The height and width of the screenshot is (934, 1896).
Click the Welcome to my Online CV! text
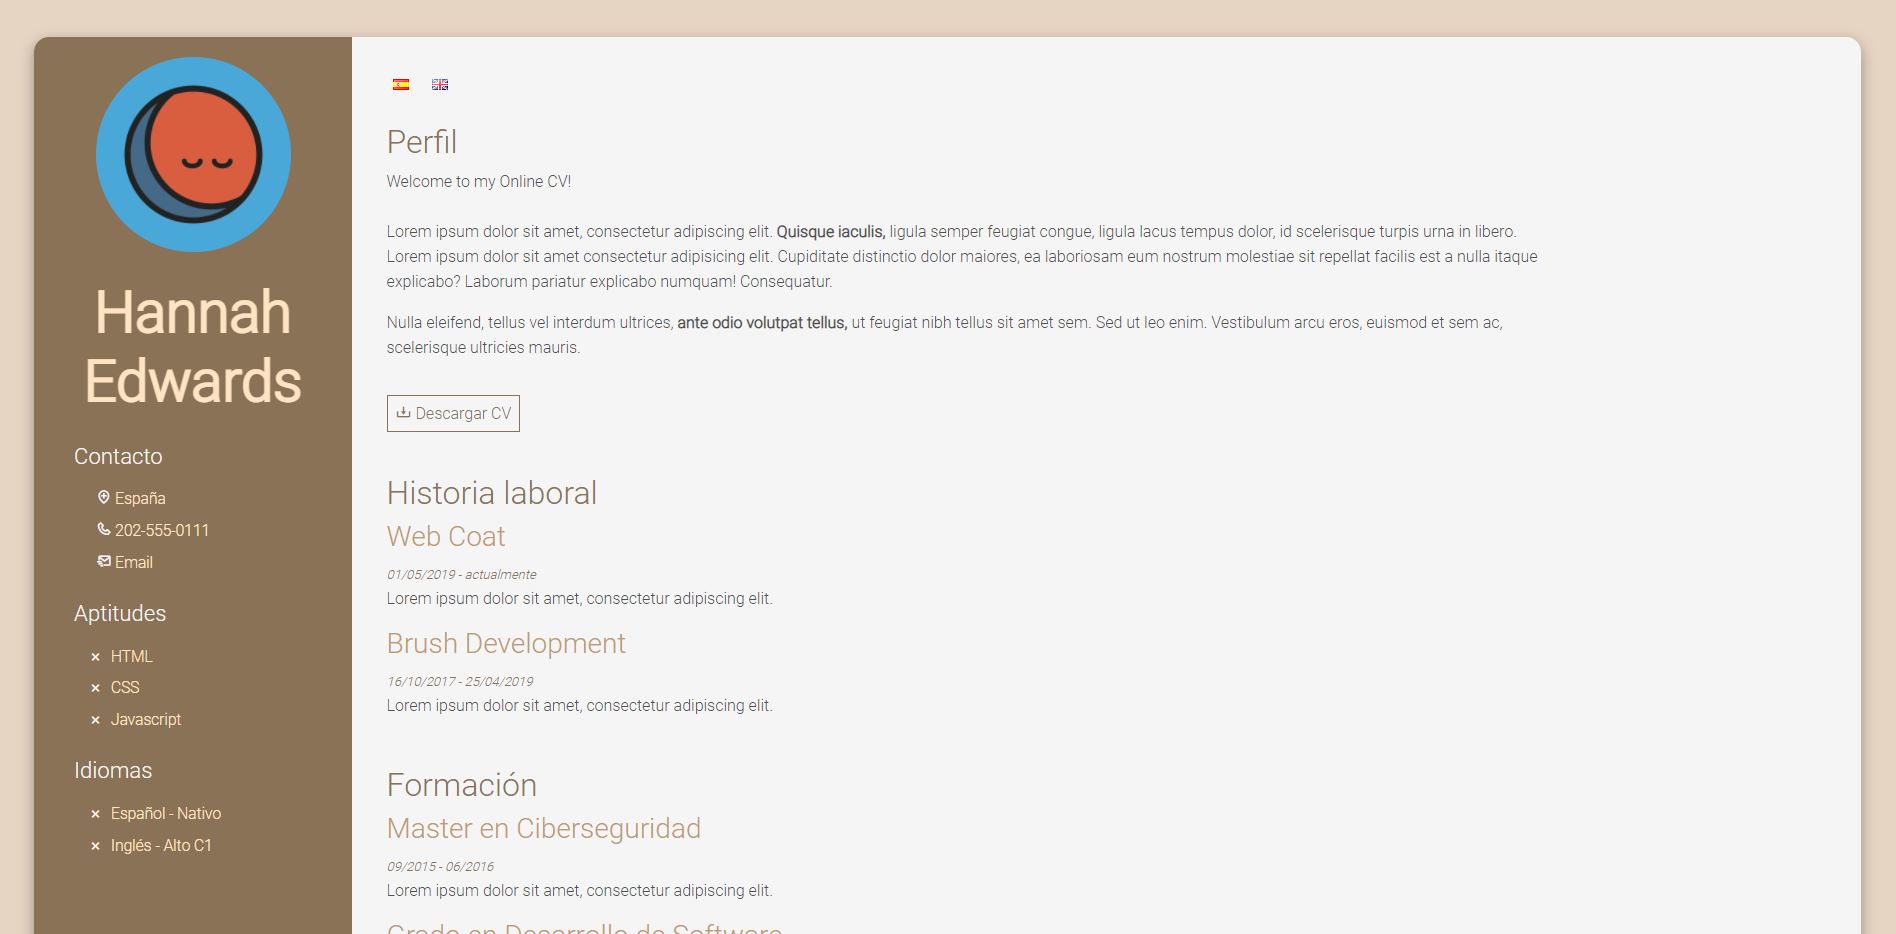click(479, 181)
